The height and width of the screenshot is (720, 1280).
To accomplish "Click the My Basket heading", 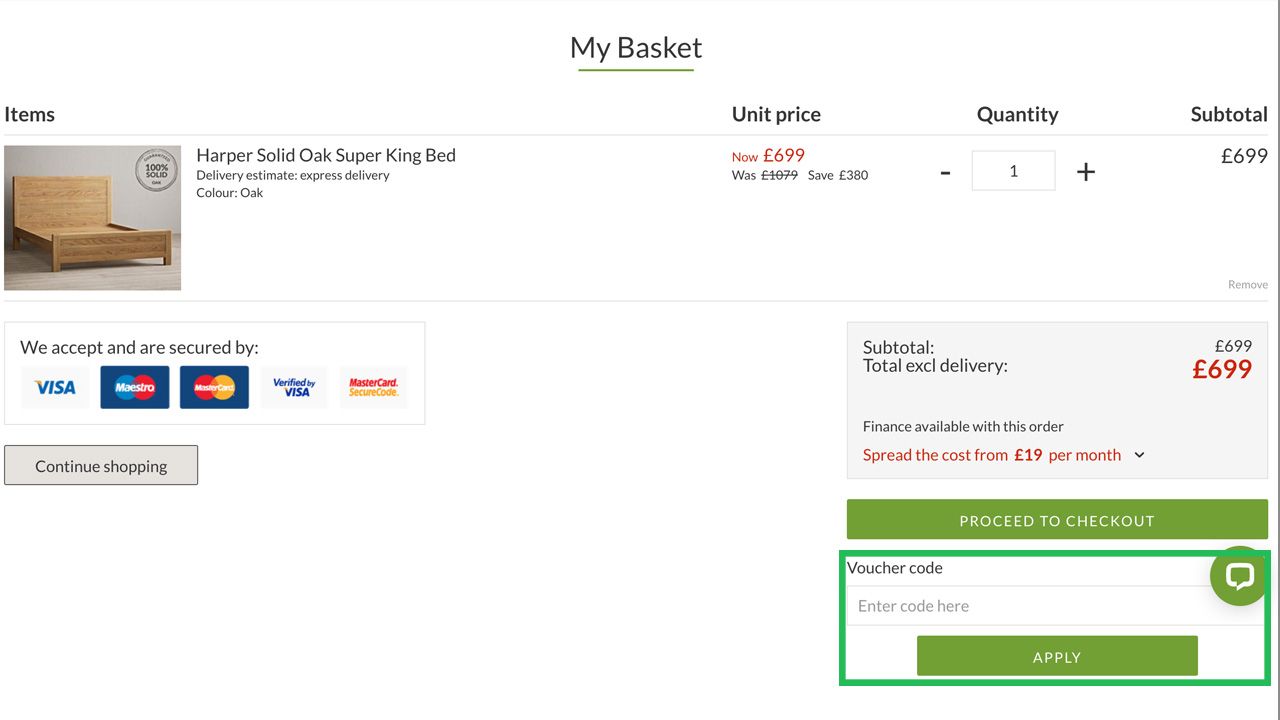I will (x=636, y=48).
